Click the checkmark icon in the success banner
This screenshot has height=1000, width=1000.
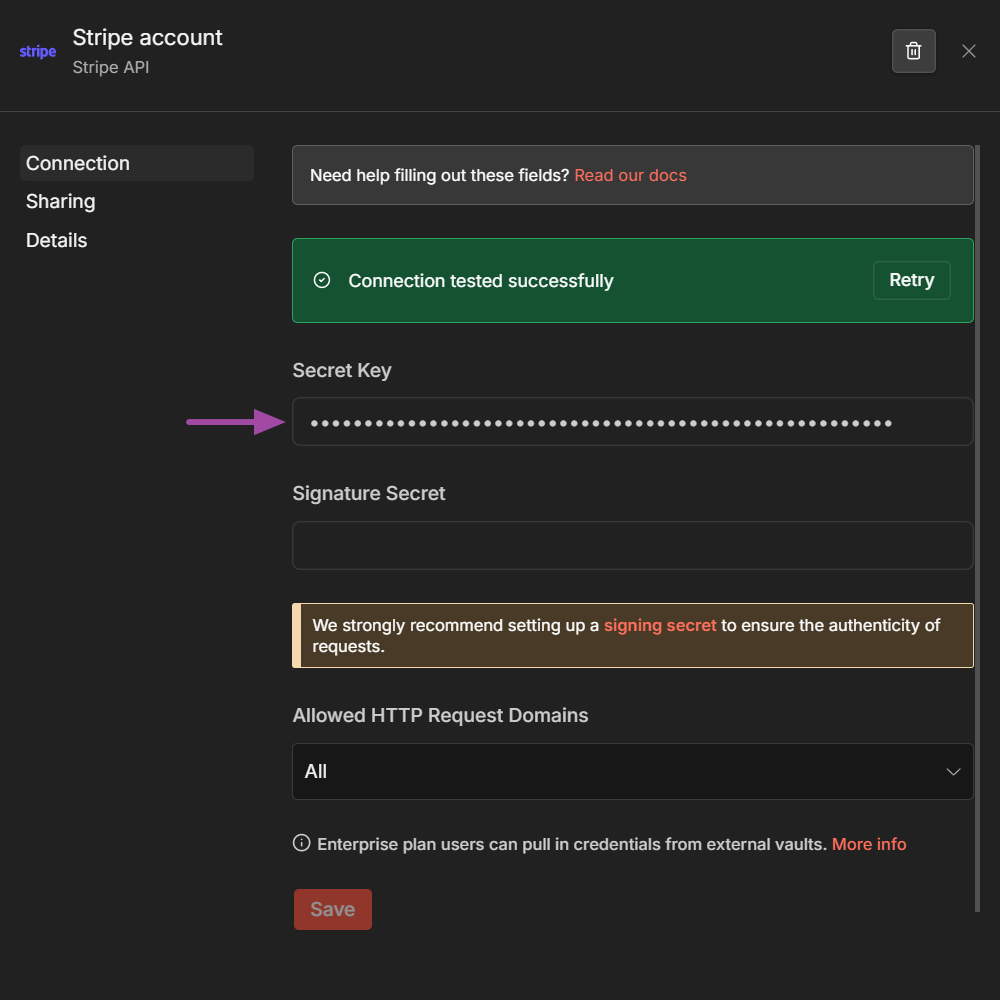coord(321,280)
